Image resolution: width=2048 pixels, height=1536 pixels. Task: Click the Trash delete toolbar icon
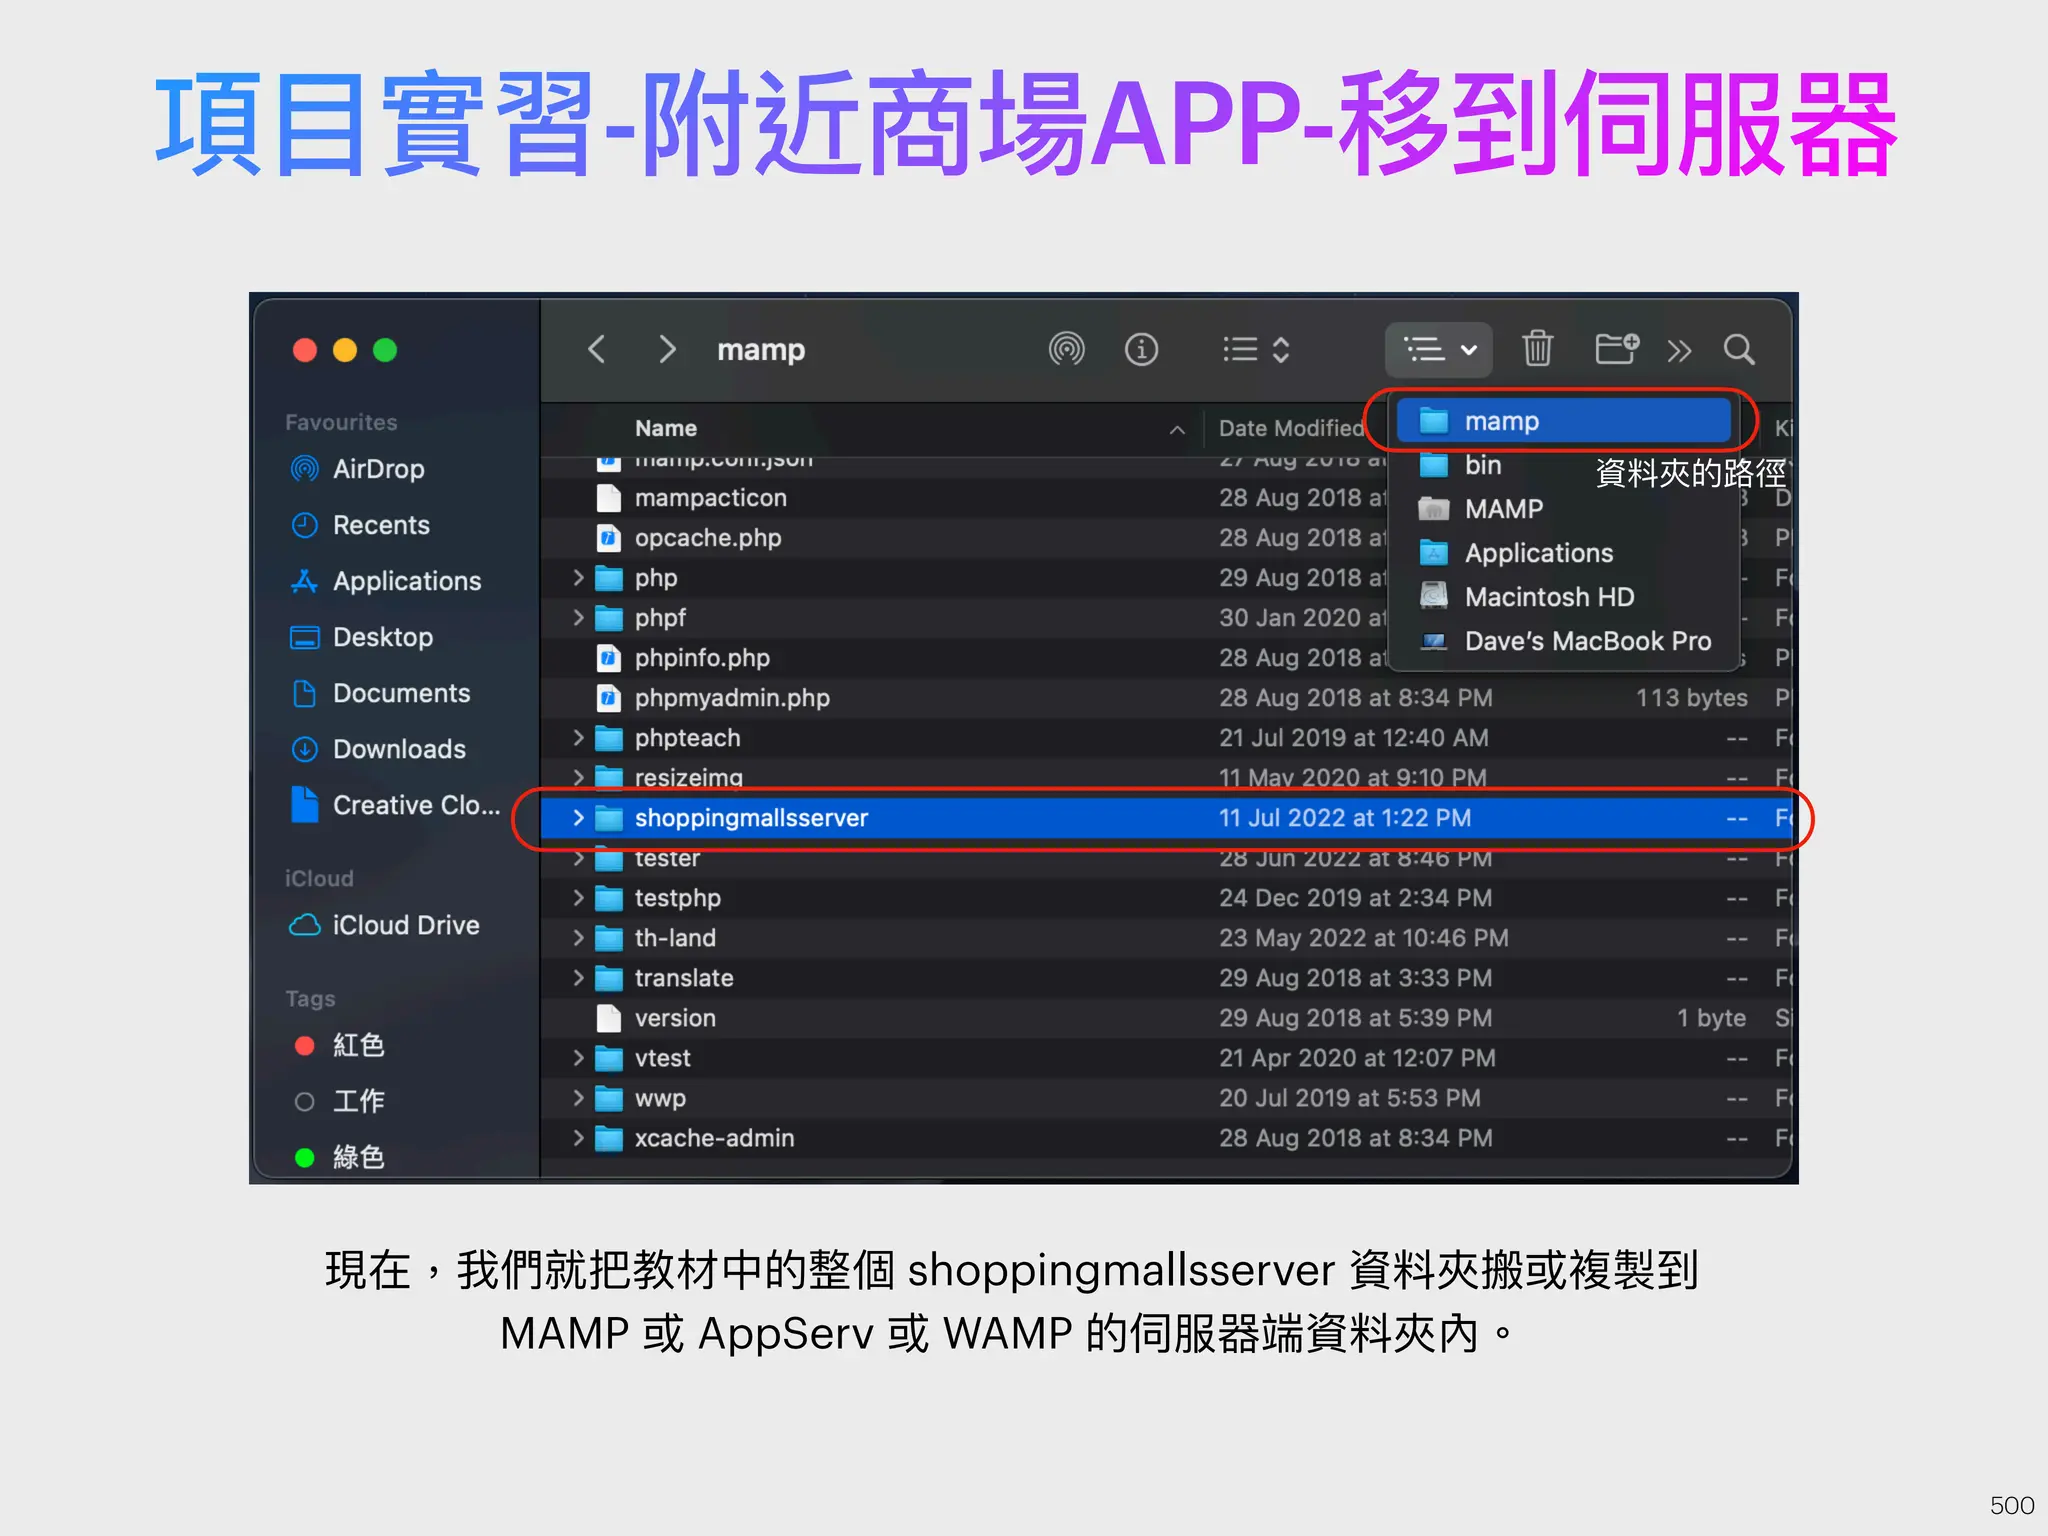(x=1537, y=349)
